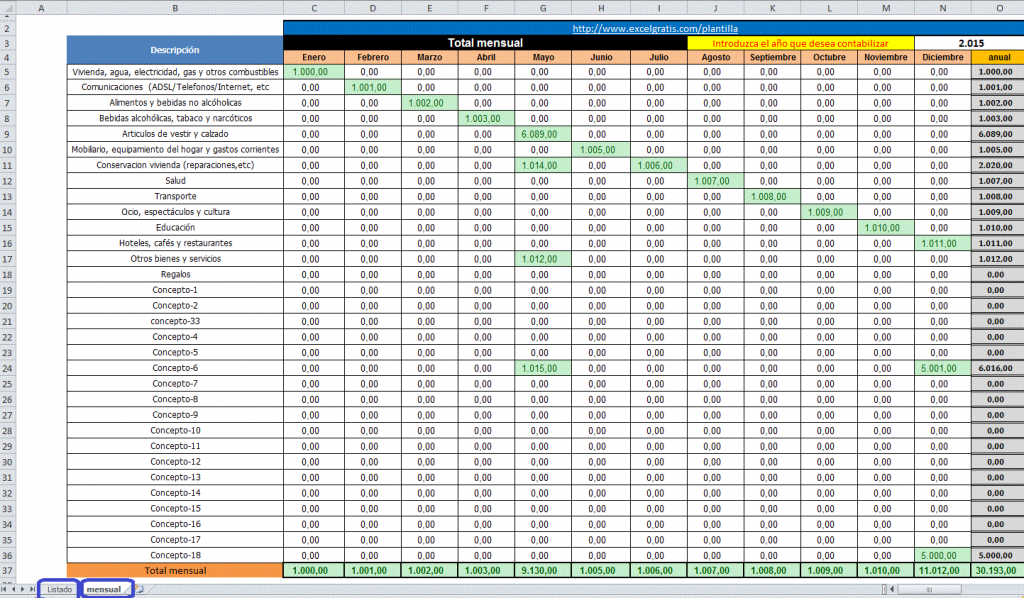Viewport: 1024px width, 598px height.
Task: Click the 'anual' column header
Action: pos(999,57)
